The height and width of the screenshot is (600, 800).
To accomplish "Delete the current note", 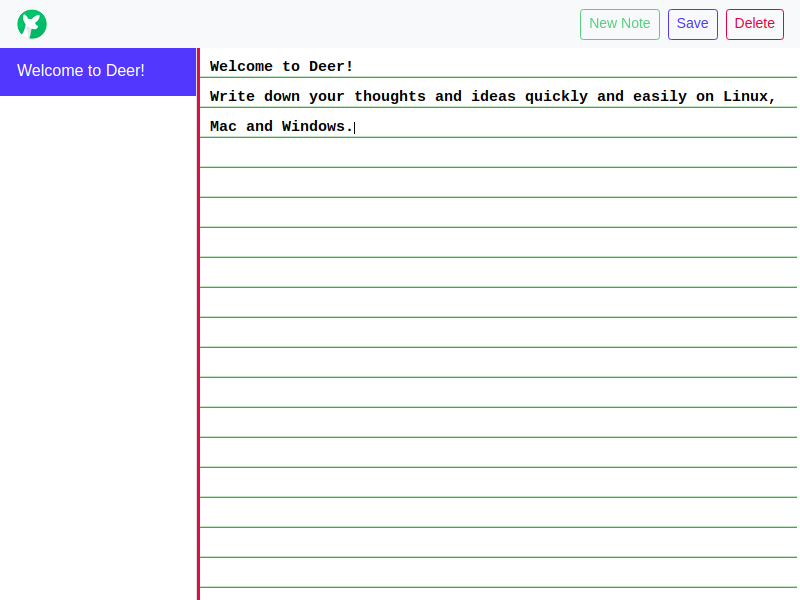I will tap(755, 24).
